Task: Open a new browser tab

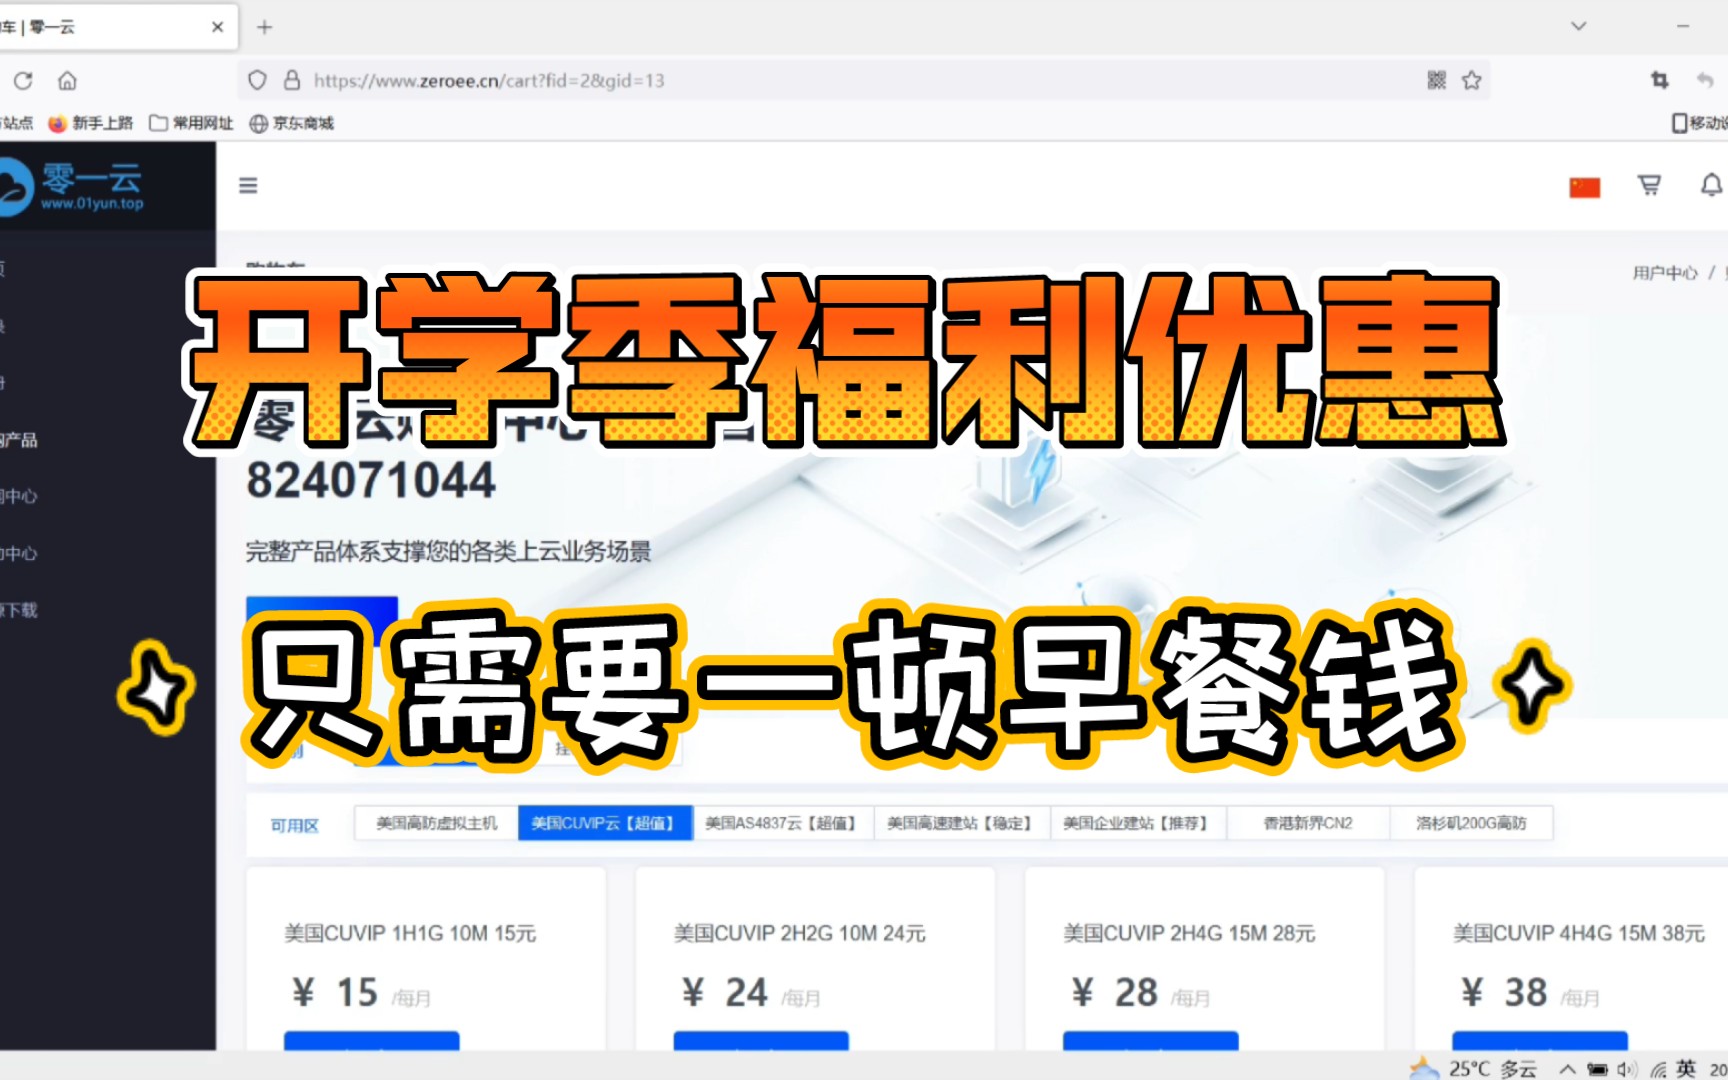Action: (264, 27)
